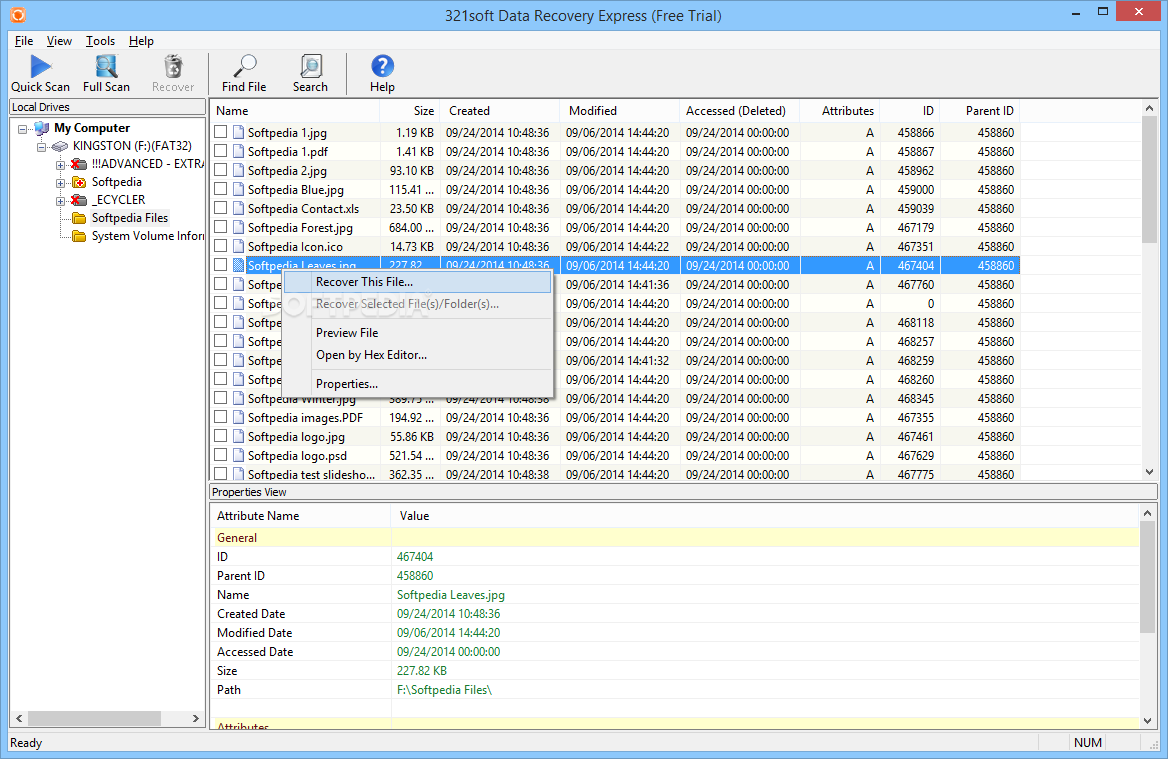
Task: Tick the checkbox for Softpedia 2.jpg
Action: (220, 170)
